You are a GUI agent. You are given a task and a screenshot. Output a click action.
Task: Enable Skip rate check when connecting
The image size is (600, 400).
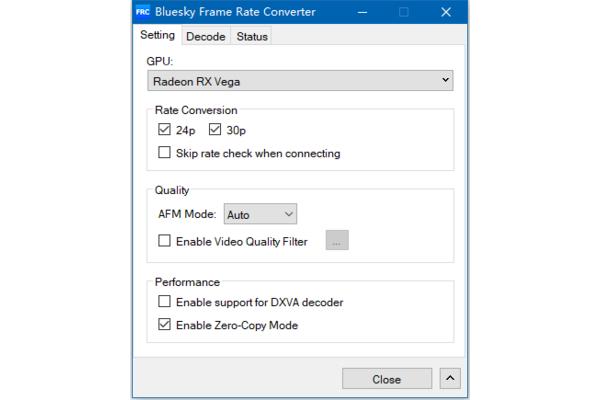[x=165, y=152]
